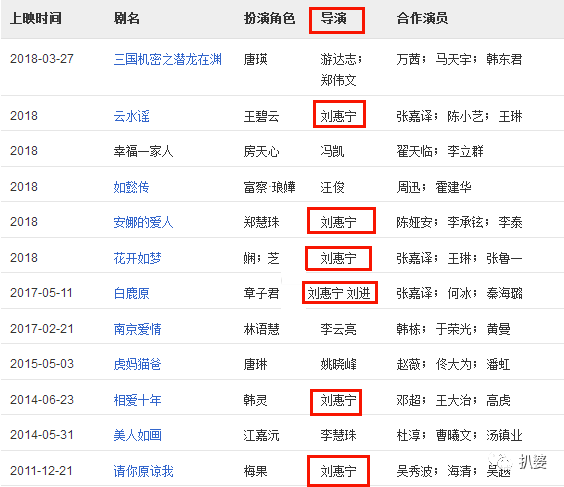This screenshot has height=487, width=564.
Task: Click directors 刘惠宁 刘进 in 白鹿原 row
Action: click(x=339, y=293)
